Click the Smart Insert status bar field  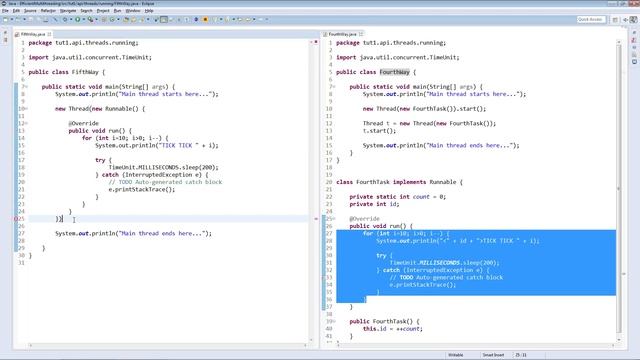point(493,355)
